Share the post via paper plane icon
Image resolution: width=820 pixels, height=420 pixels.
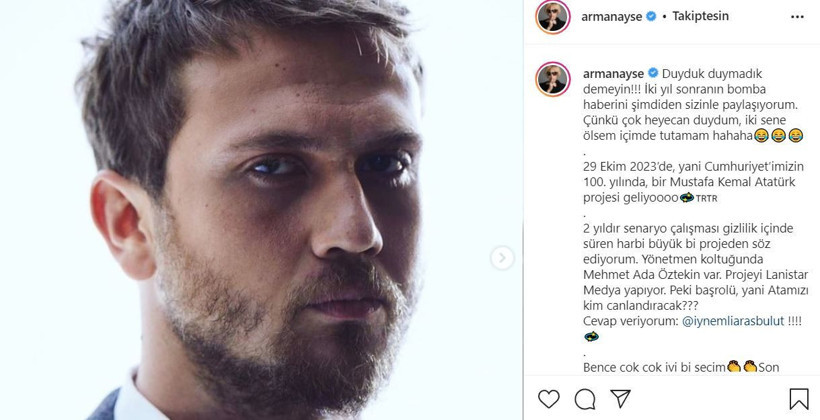click(x=621, y=400)
